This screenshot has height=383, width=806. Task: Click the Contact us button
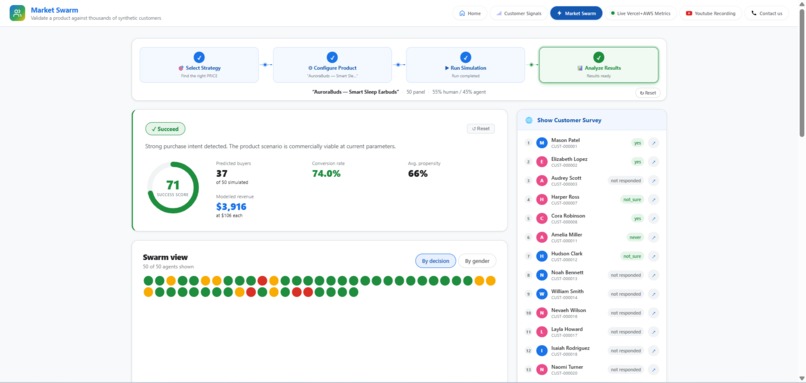766,13
